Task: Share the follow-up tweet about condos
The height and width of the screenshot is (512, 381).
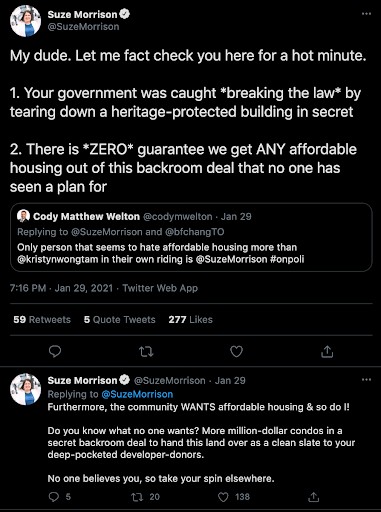Action: pyautogui.click(x=313, y=497)
